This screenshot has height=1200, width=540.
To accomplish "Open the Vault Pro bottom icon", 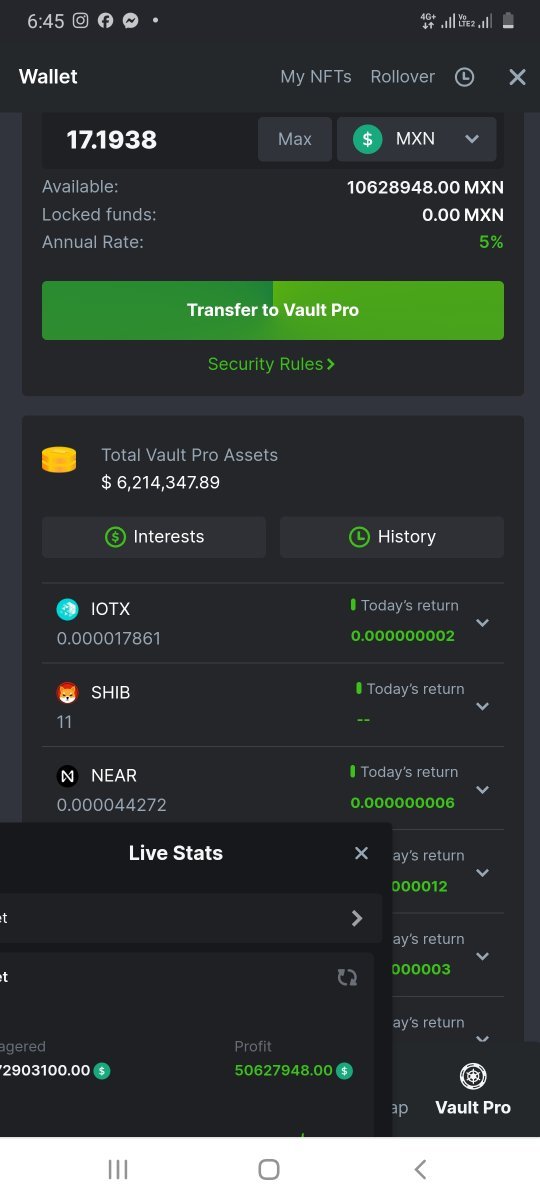I will (473, 1076).
